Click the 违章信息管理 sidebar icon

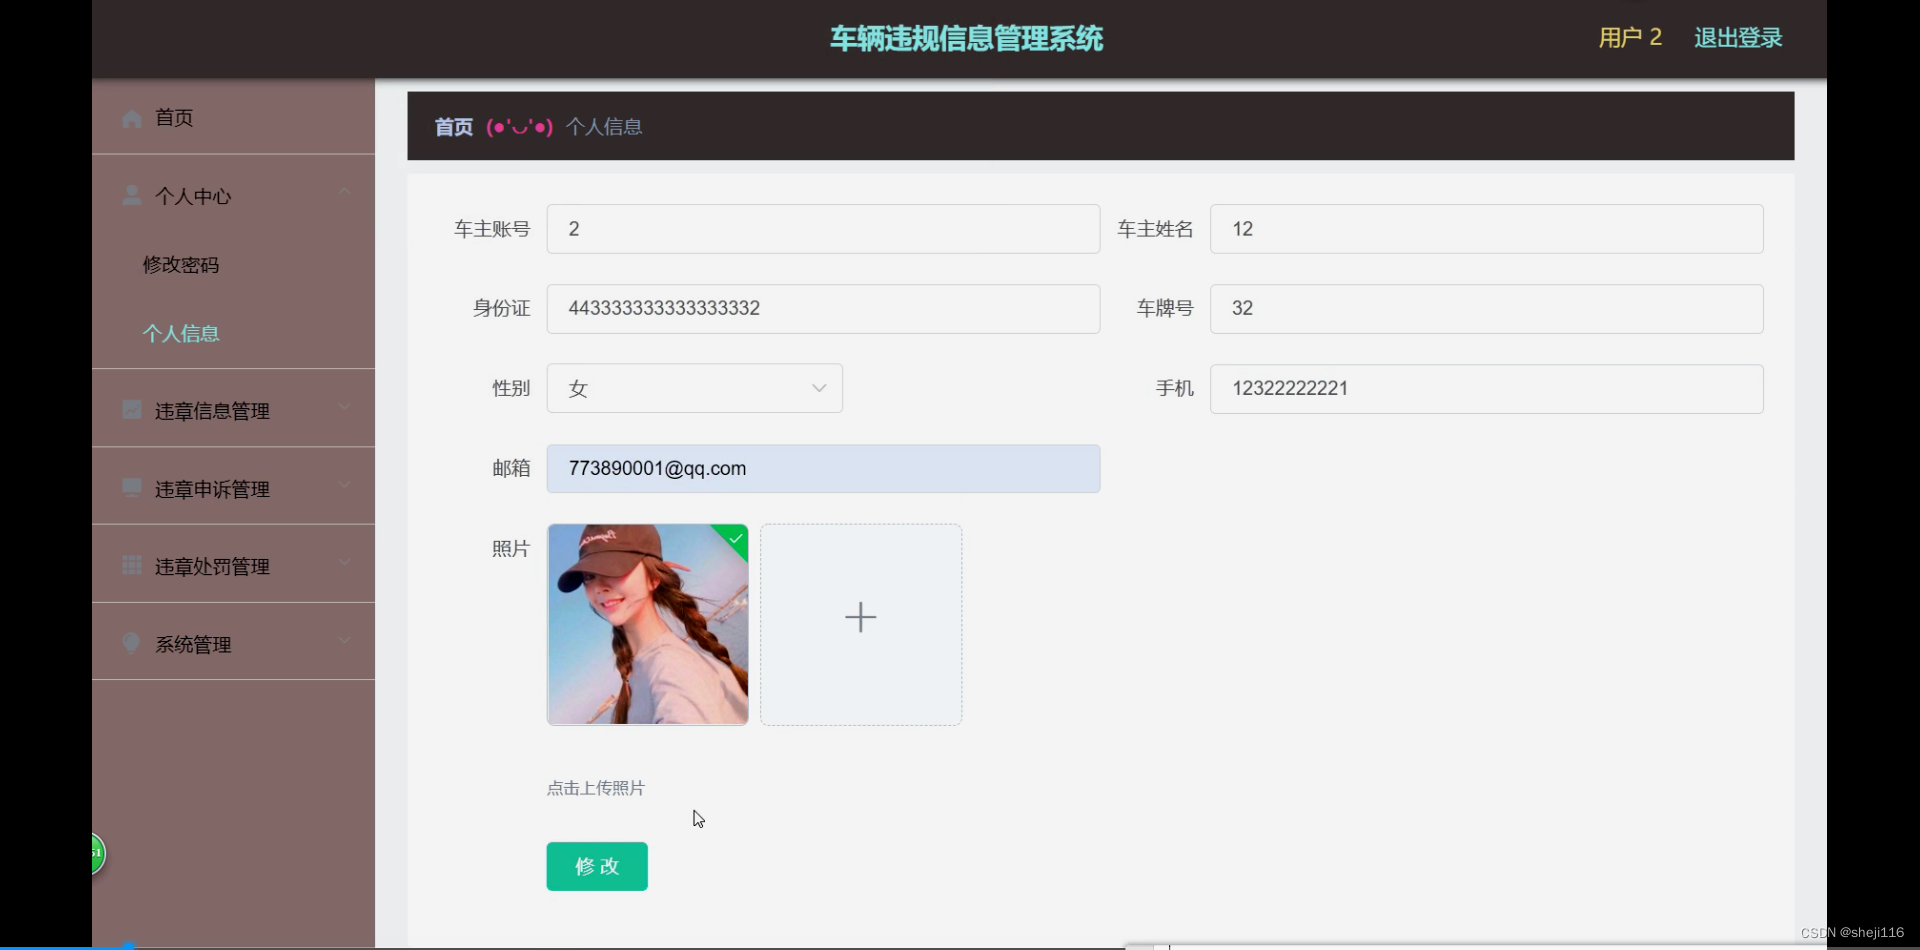(x=131, y=409)
